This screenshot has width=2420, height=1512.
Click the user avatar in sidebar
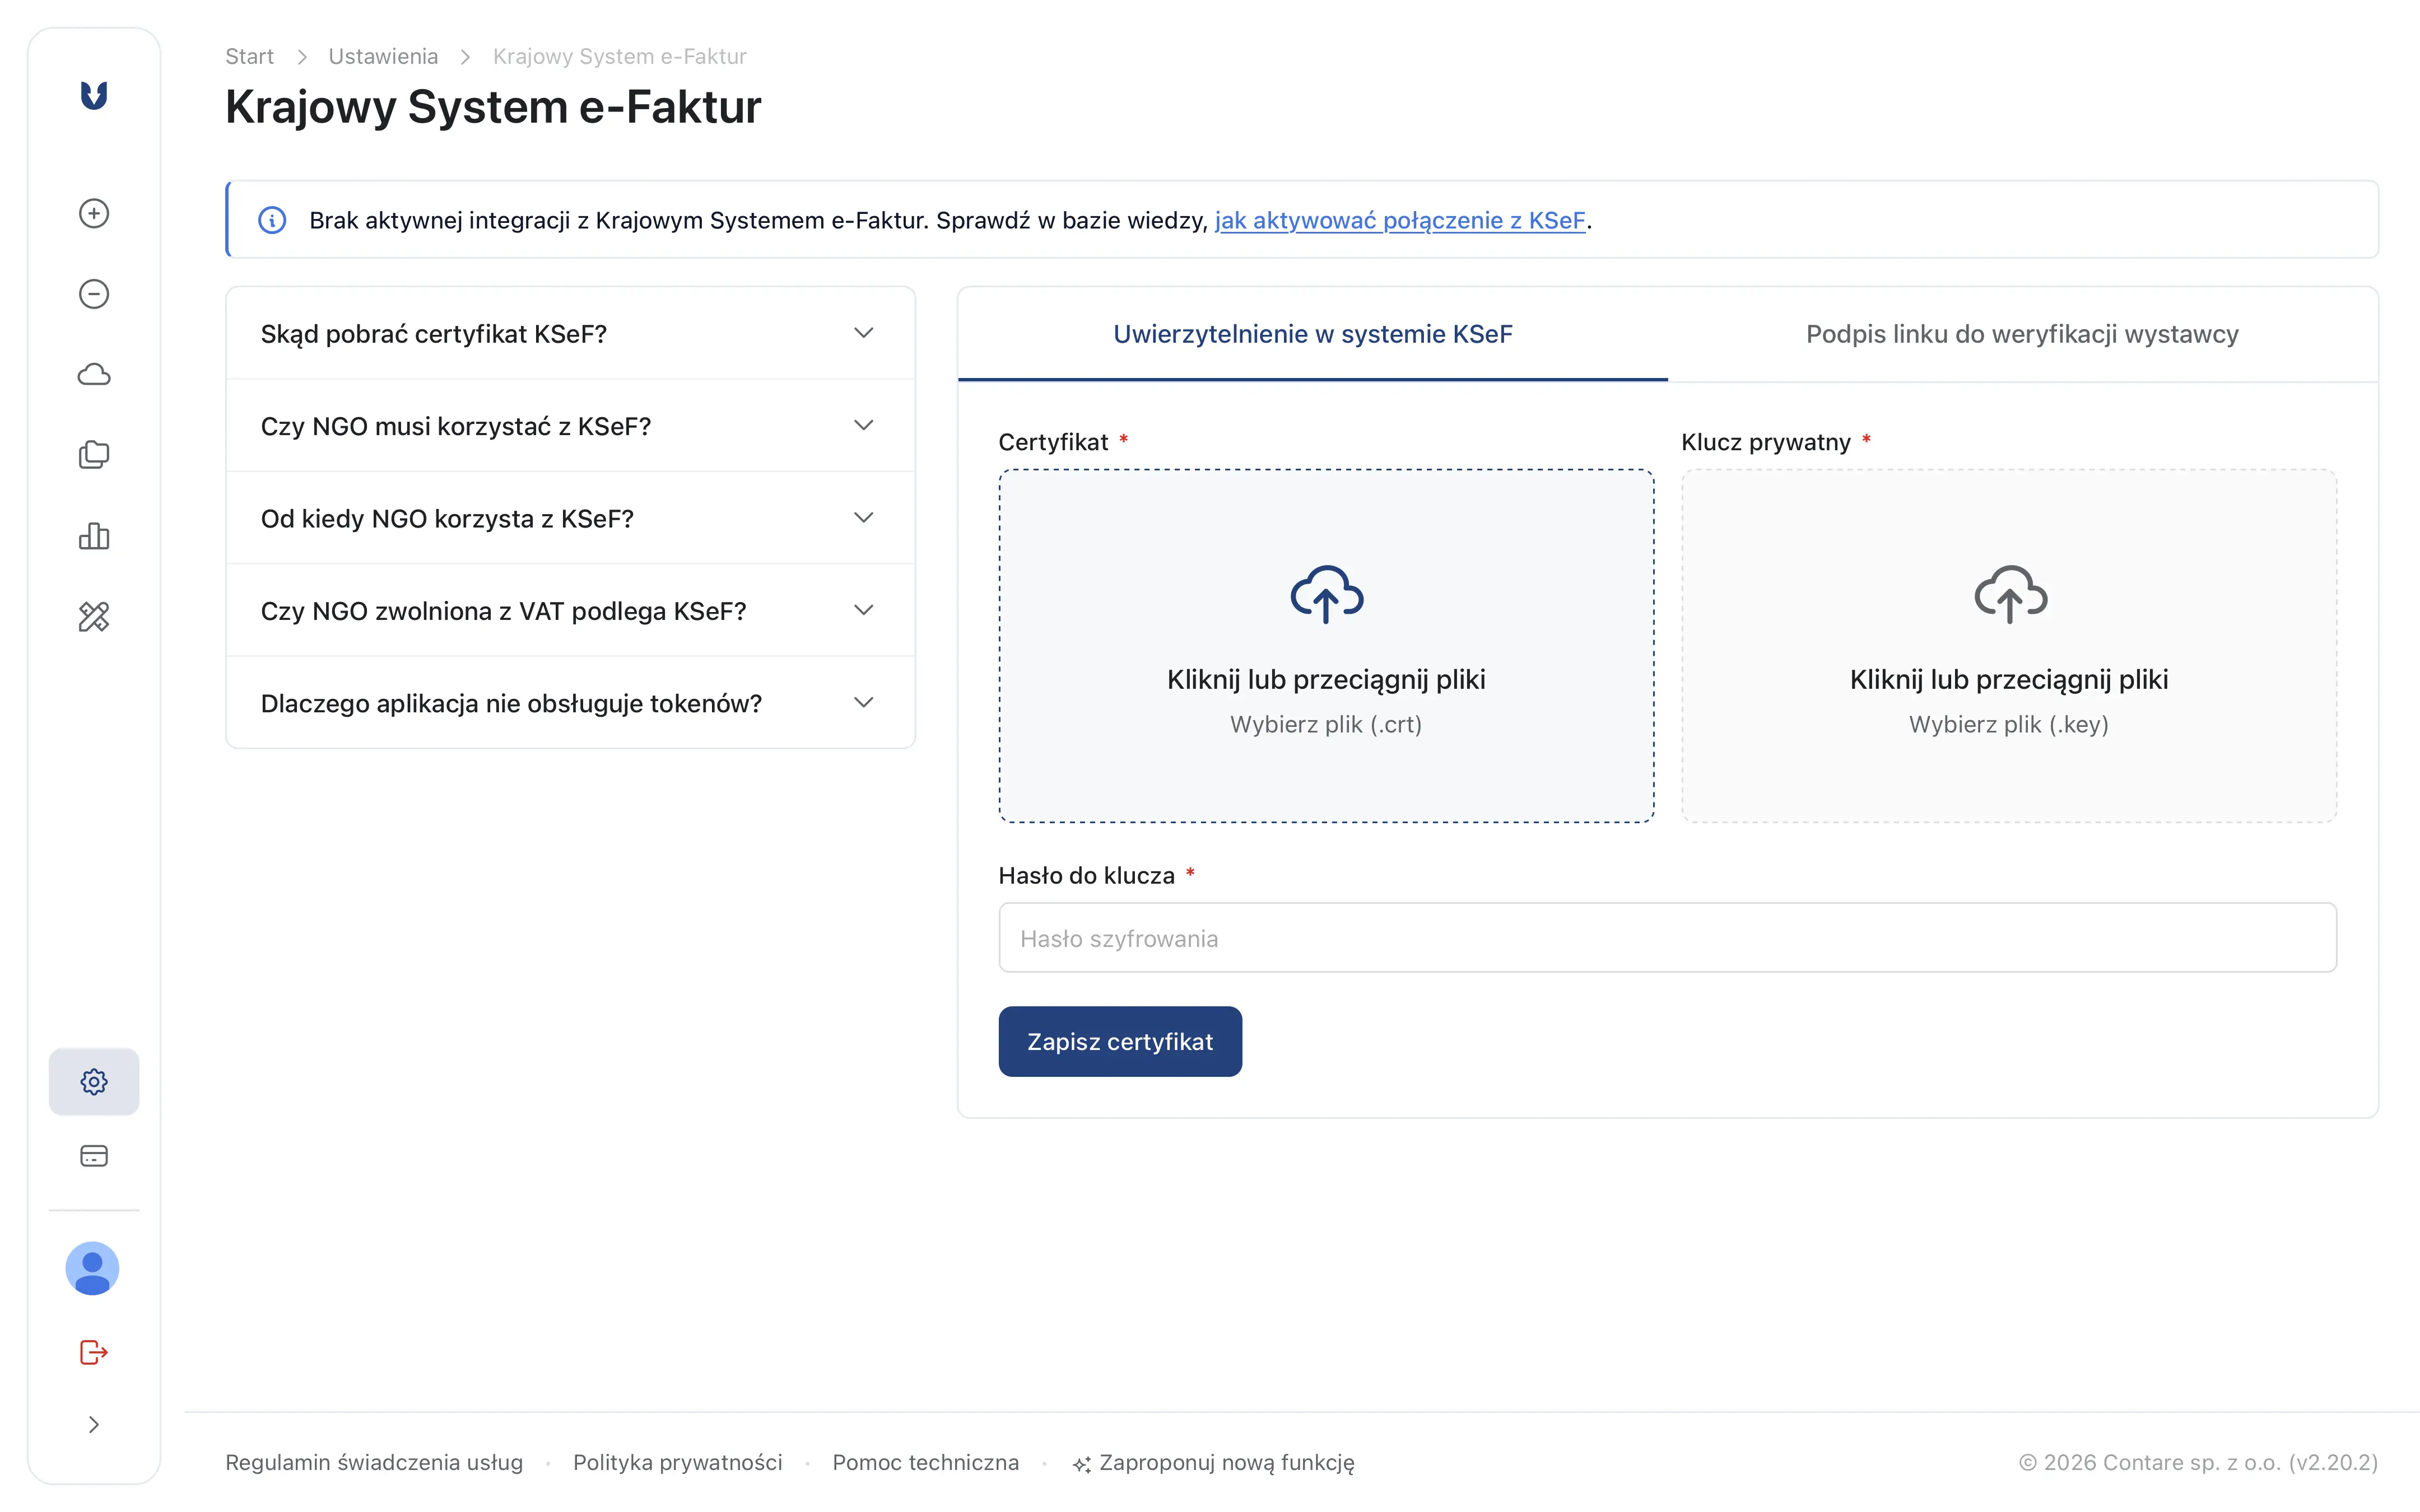[93, 1269]
